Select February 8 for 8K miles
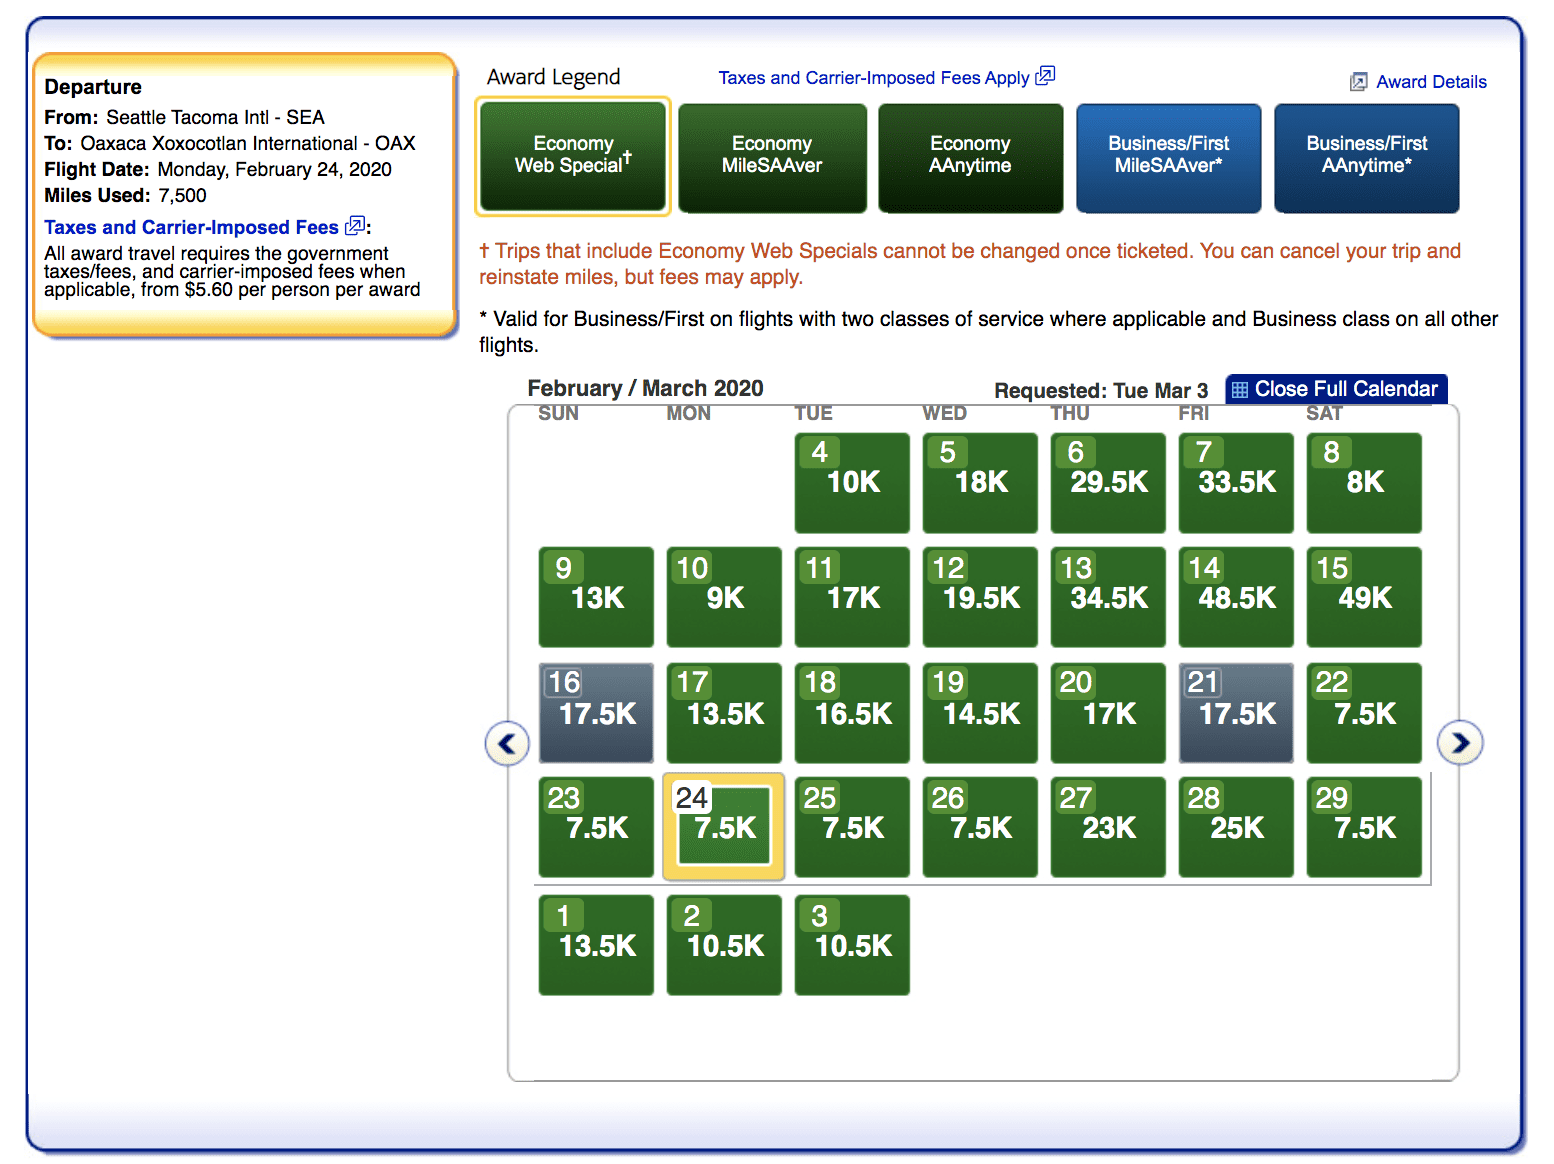Screen dimensions: 1554x1164 [1364, 482]
